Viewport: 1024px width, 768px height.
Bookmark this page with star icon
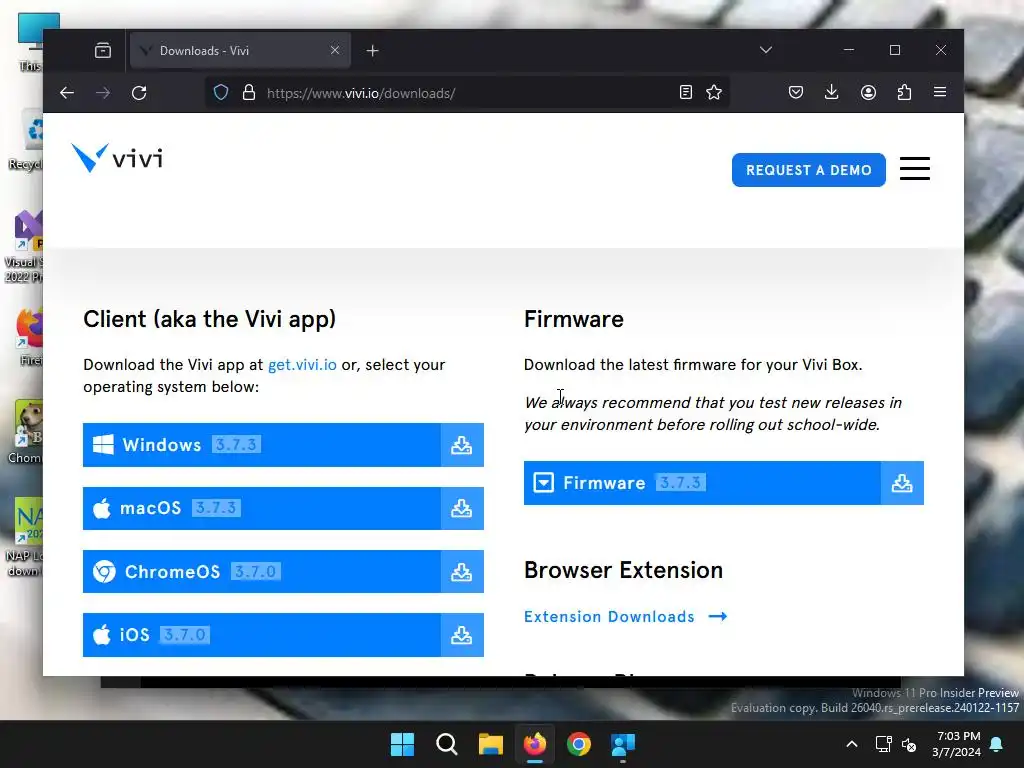pyautogui.click(x=714, y=93)
